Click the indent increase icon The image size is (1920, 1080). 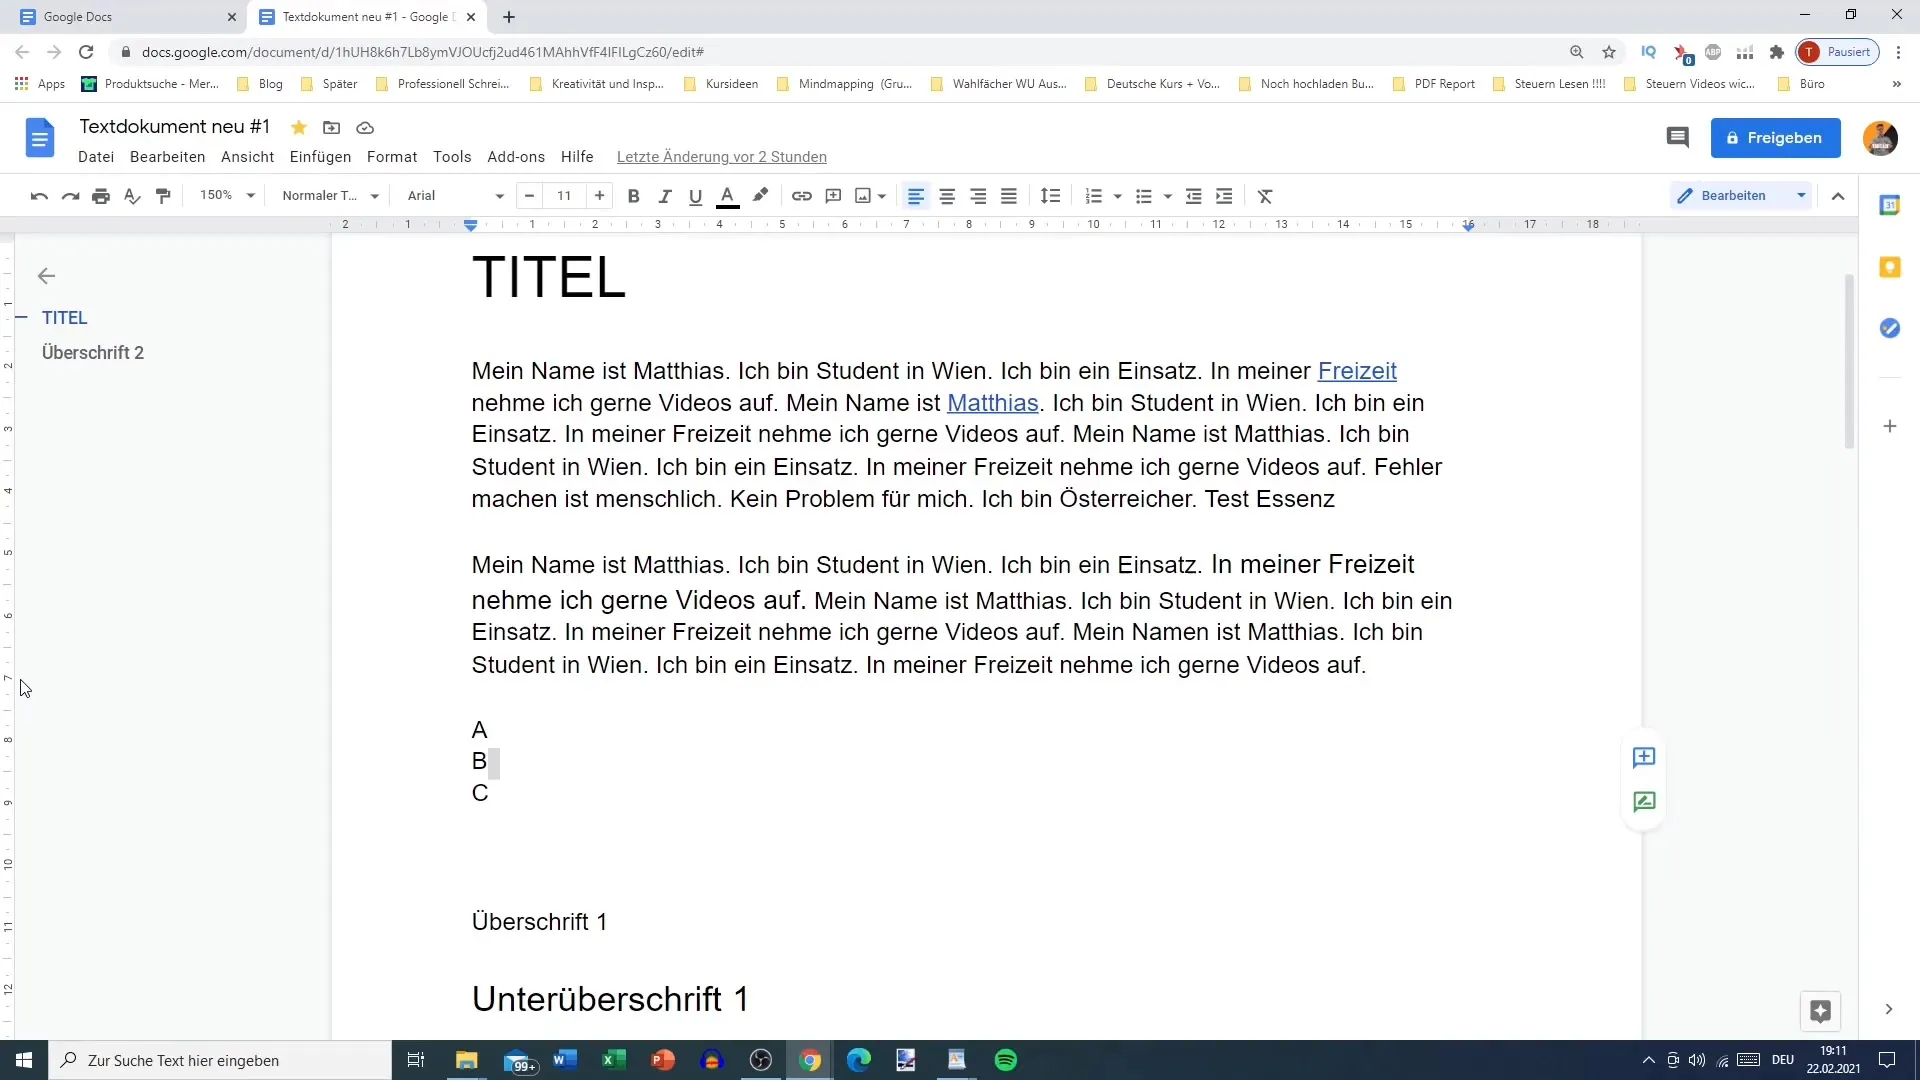[1224, 195]
